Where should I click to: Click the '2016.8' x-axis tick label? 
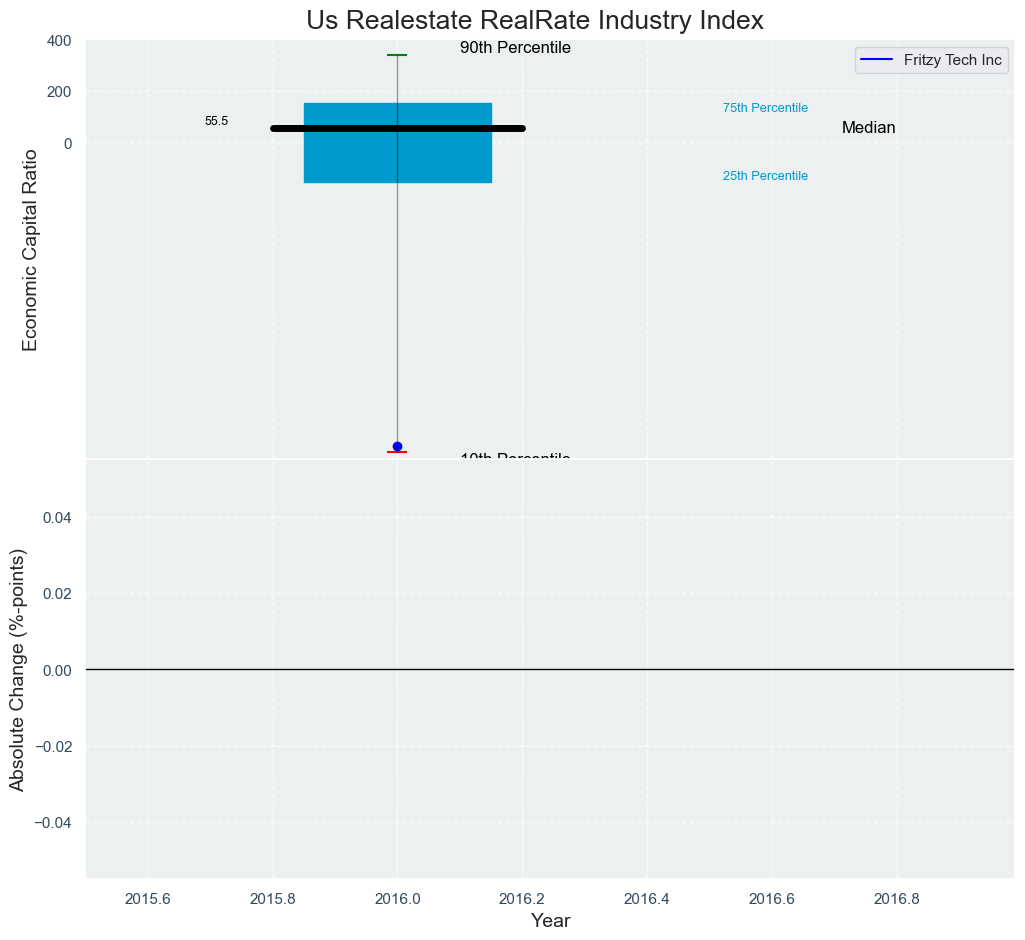click(897, 898)
